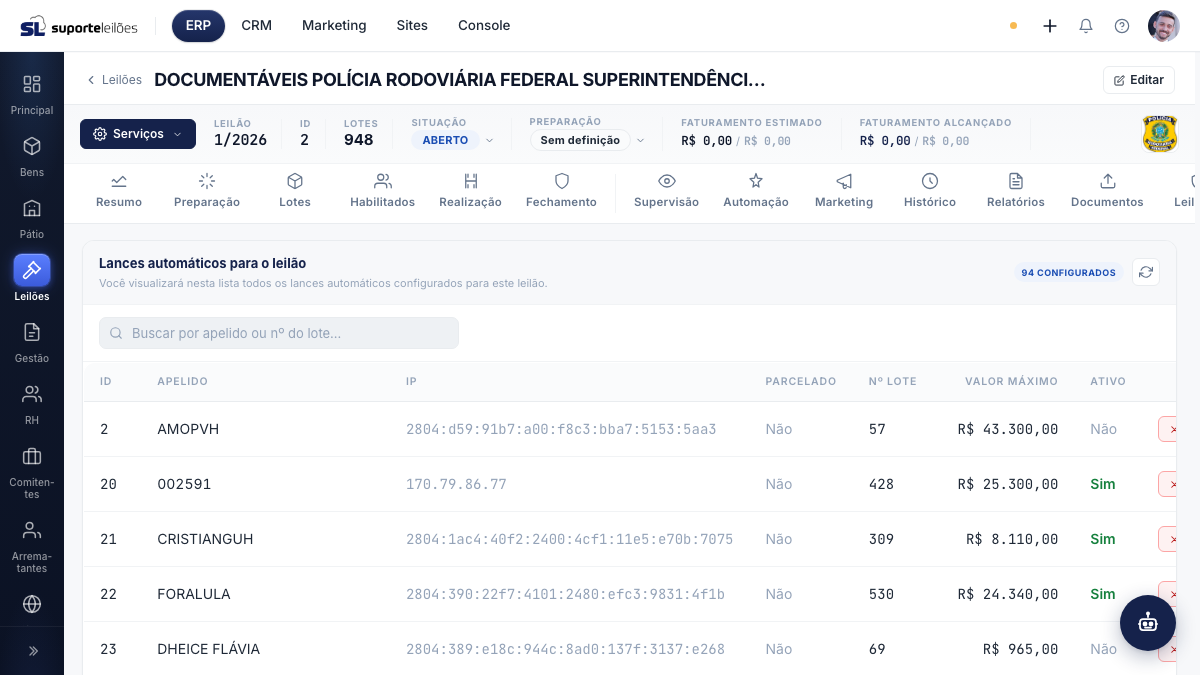Click the suporte leilões logo
This screenshot has width=1200, height=675.
coord(79,26)
